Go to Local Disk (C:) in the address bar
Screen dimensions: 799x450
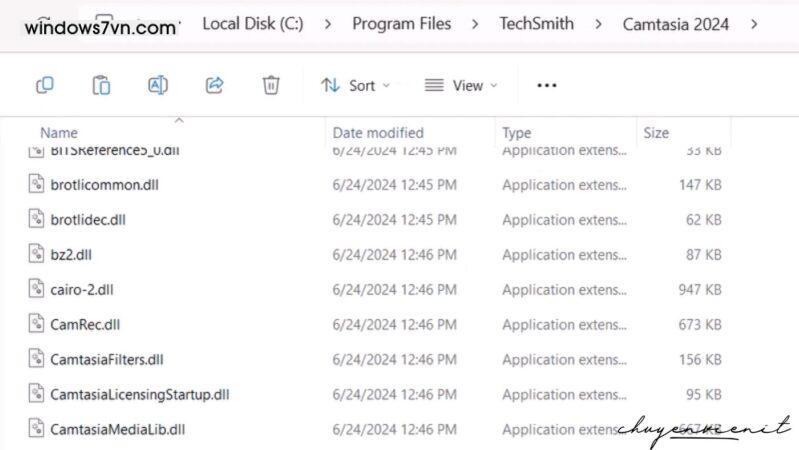coord(252,23)
